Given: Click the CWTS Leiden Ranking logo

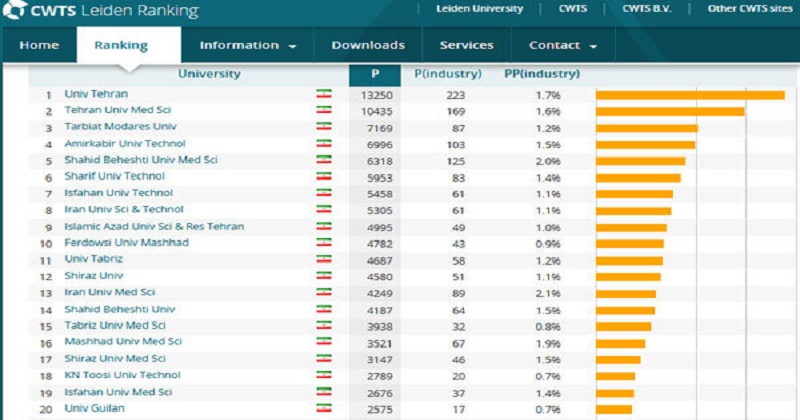Looking at the screenshot, I should (x=100, y=12).
